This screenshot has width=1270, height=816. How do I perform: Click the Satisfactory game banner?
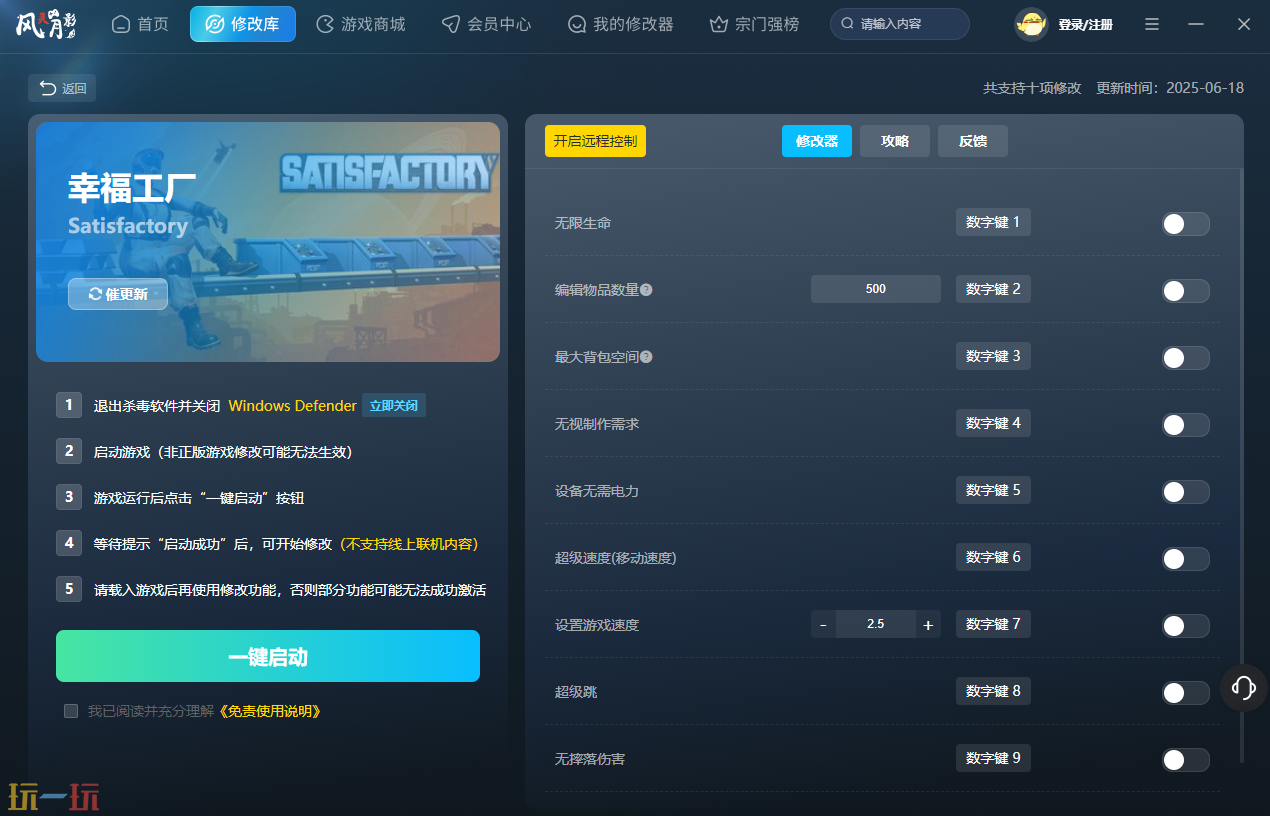[x=268, y=241]
